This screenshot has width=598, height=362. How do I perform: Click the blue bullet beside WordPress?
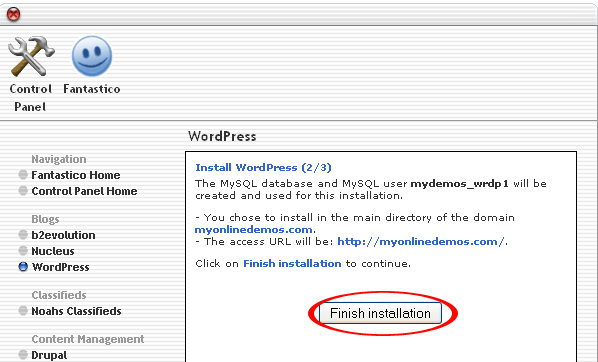pos(23,267)
